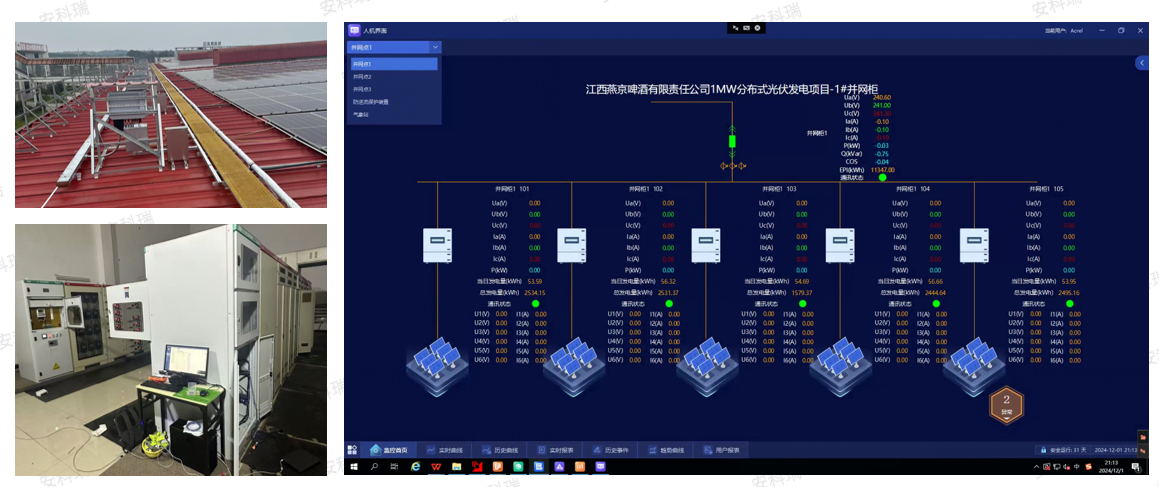Click the inverter icon for 并网柜1 101

pyautogui.click(x=437, y=245)
